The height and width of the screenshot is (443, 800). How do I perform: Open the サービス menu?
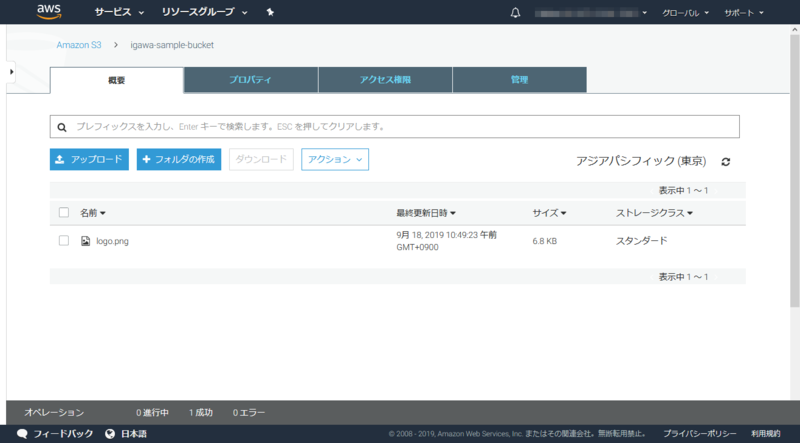tap(119, 12)
